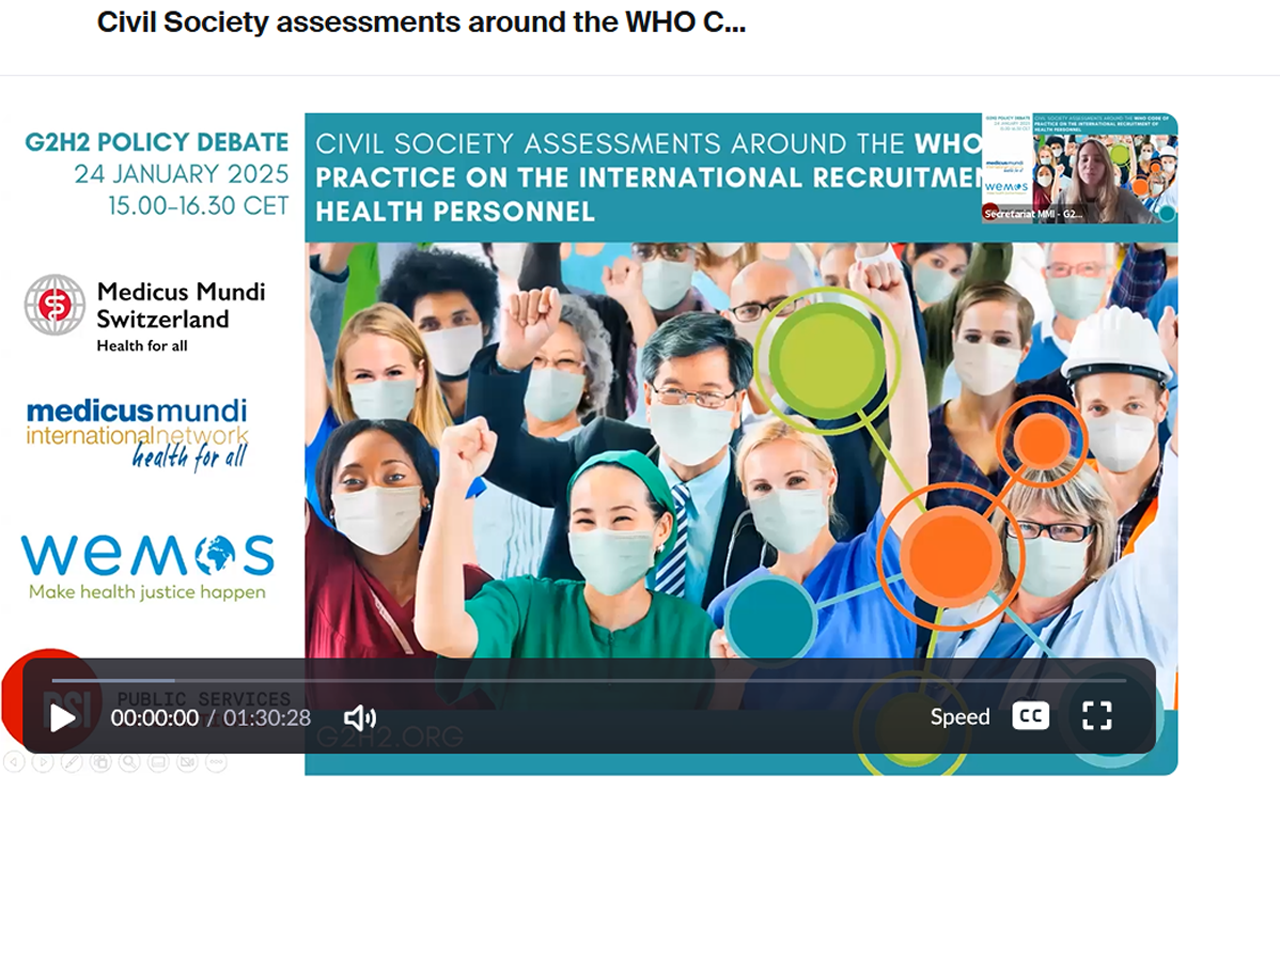Enter fullscreen mode

[1096, 716]
